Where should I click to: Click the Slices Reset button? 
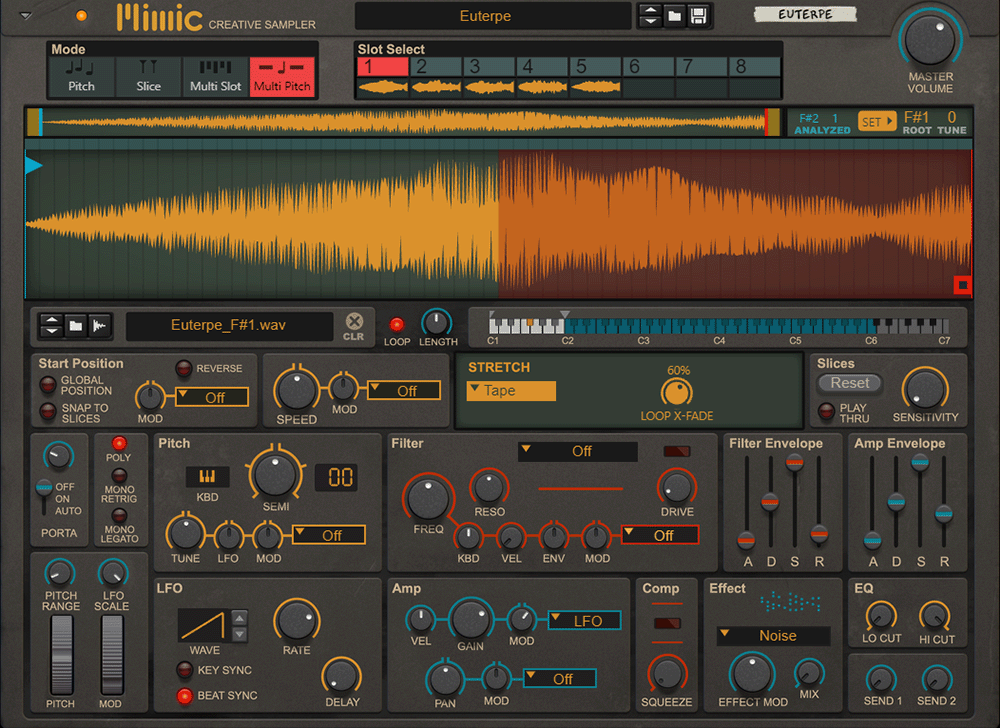849,383
